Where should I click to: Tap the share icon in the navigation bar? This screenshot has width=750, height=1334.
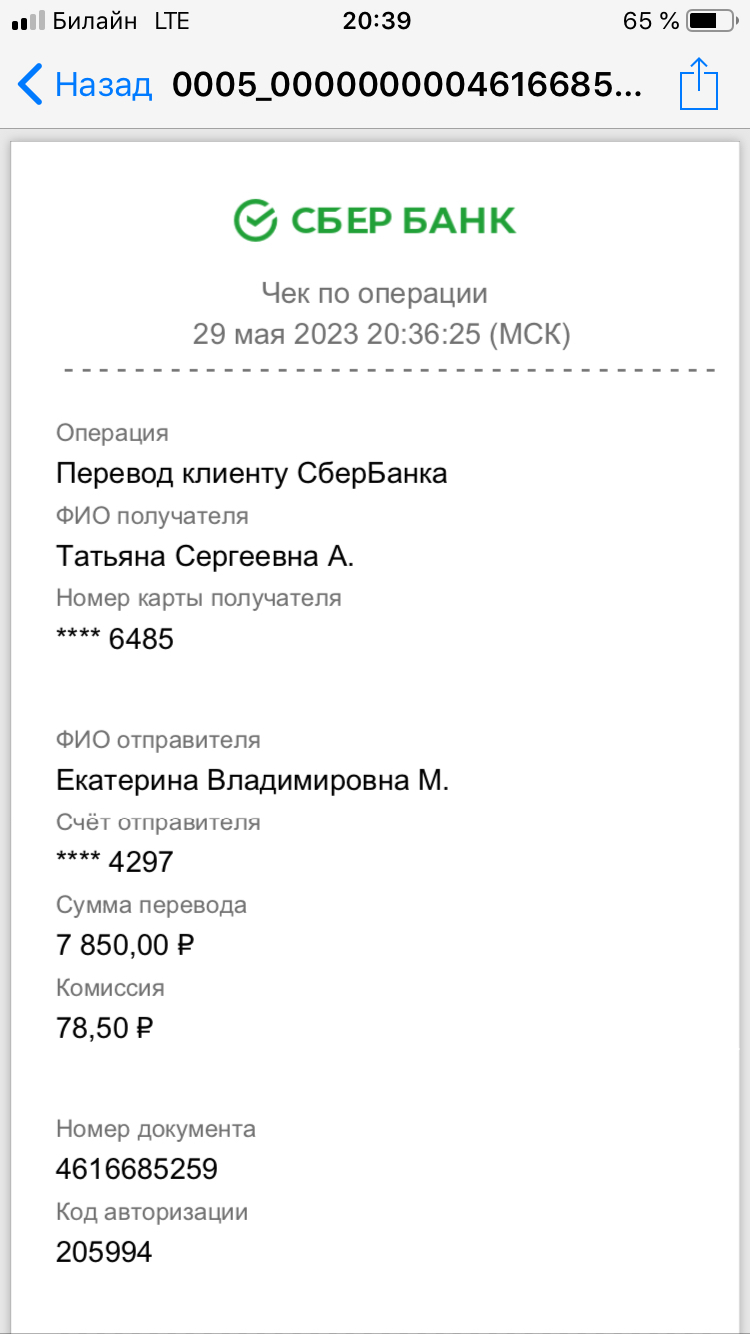click(699, 84)
